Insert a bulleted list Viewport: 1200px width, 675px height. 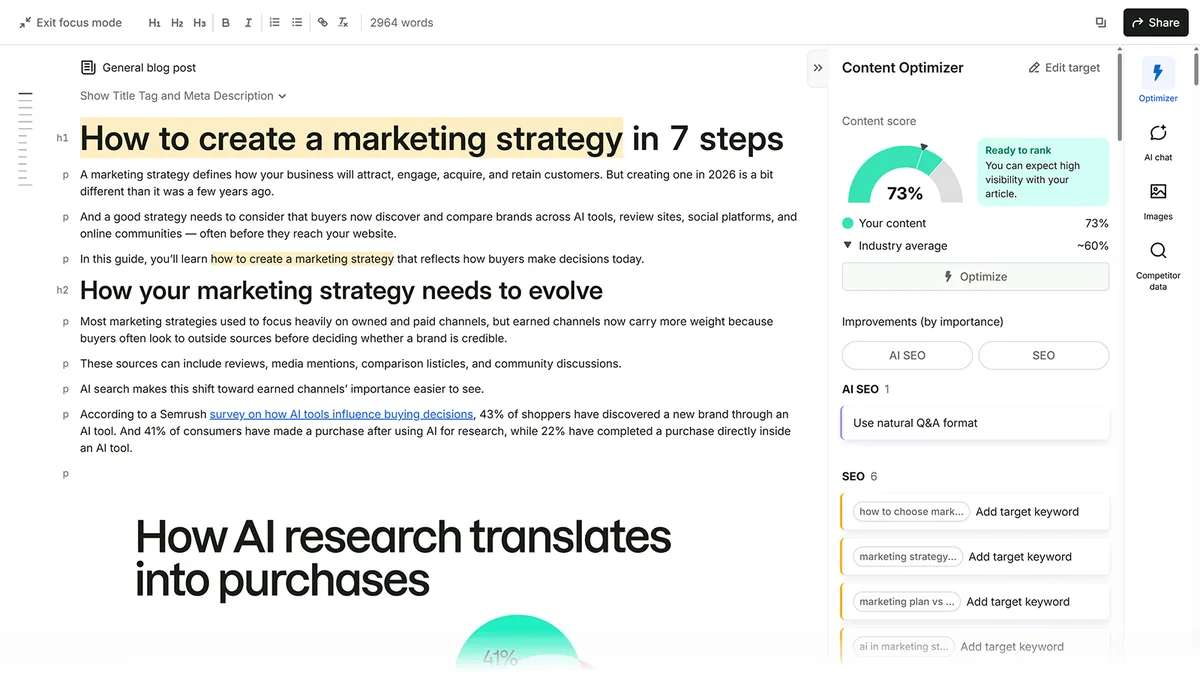pos(297,22)
